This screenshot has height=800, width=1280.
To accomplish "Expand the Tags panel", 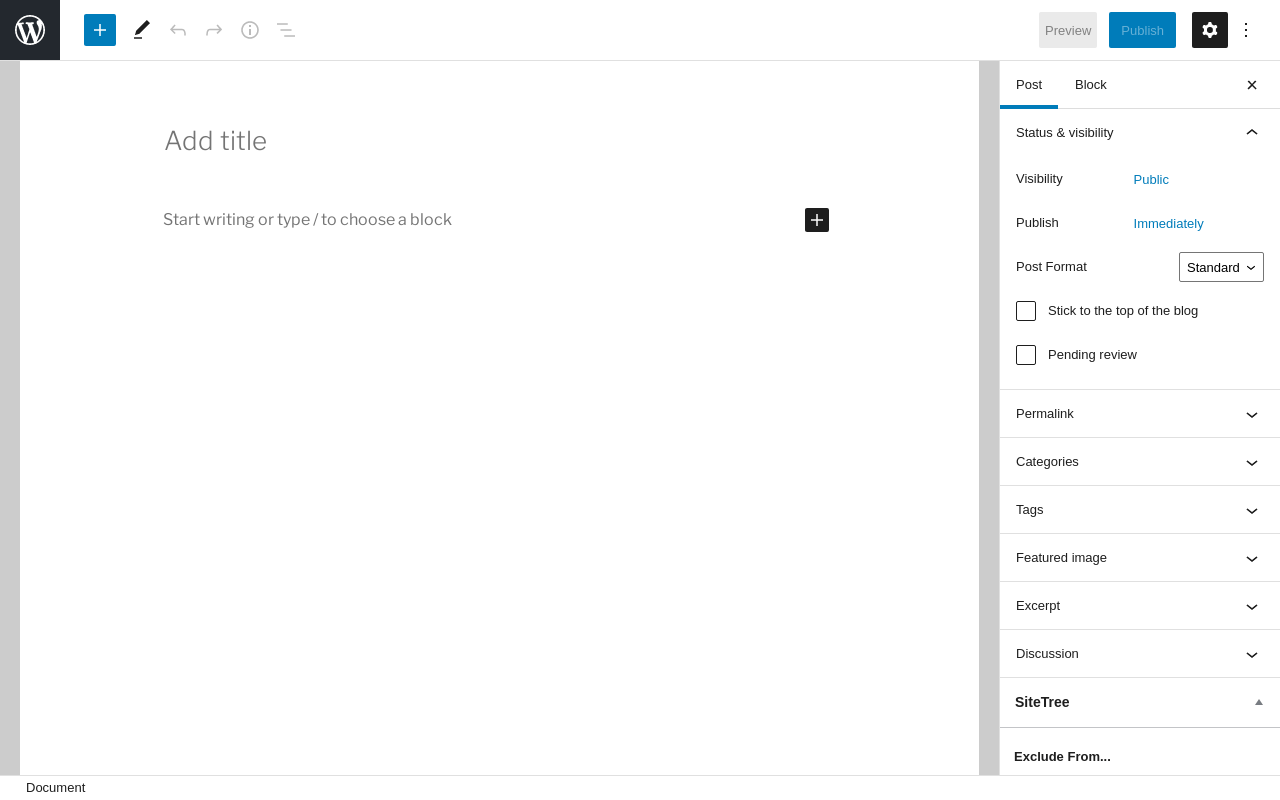I will tap(1140, 510).
